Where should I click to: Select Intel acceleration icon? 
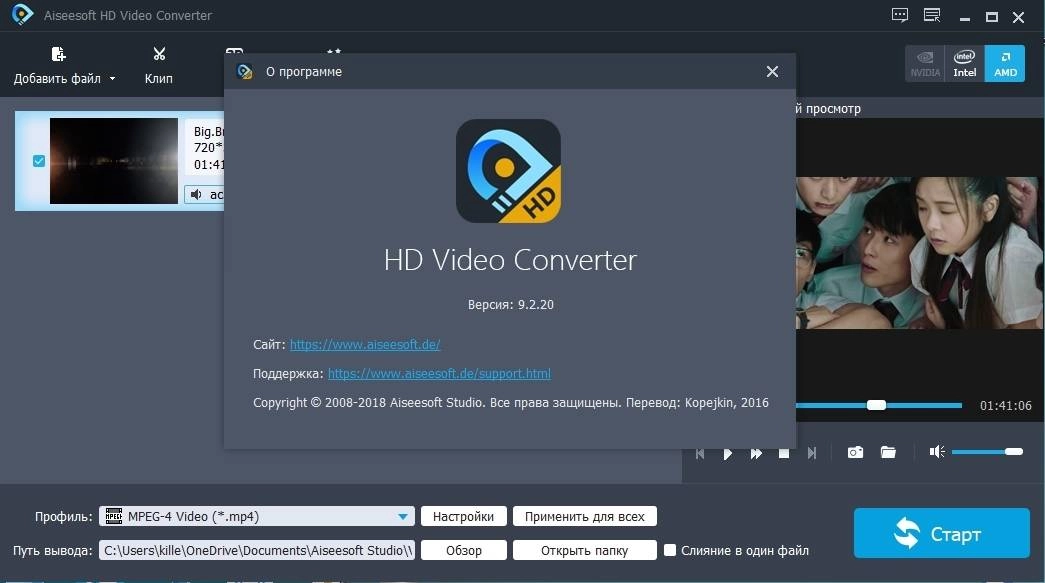[964, 63]
